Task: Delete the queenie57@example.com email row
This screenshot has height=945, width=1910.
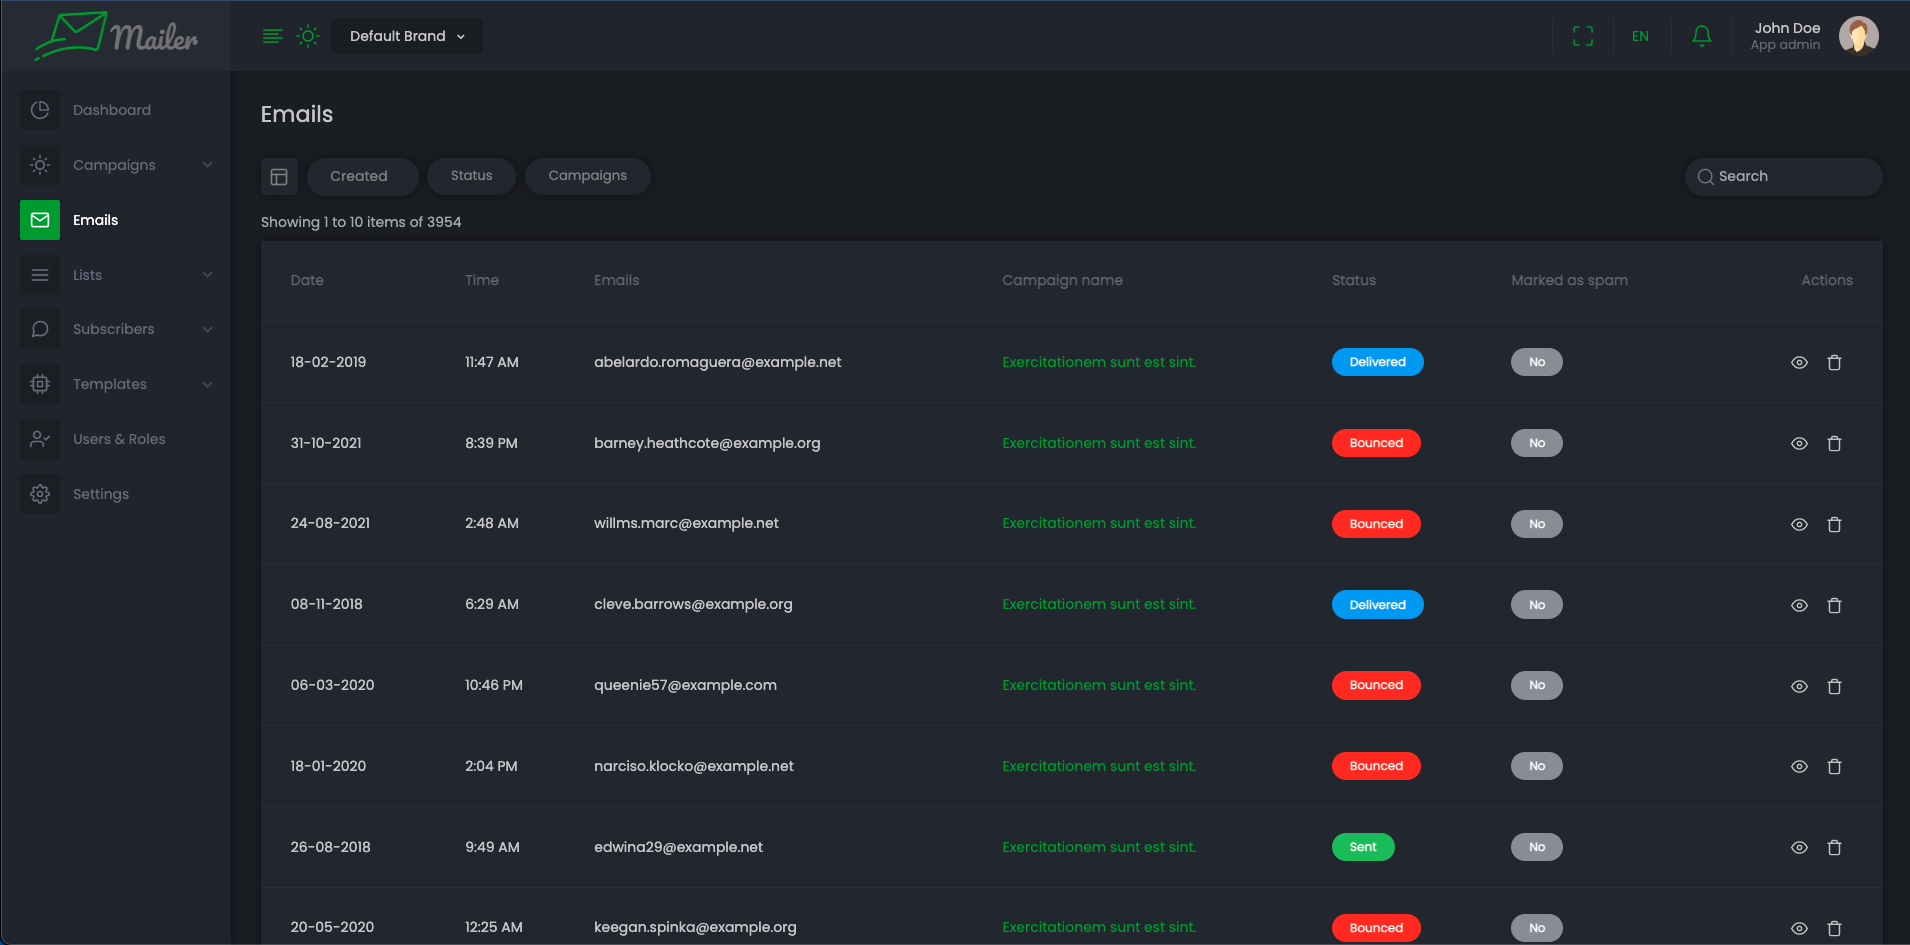Action: (x=1834, y=686)
